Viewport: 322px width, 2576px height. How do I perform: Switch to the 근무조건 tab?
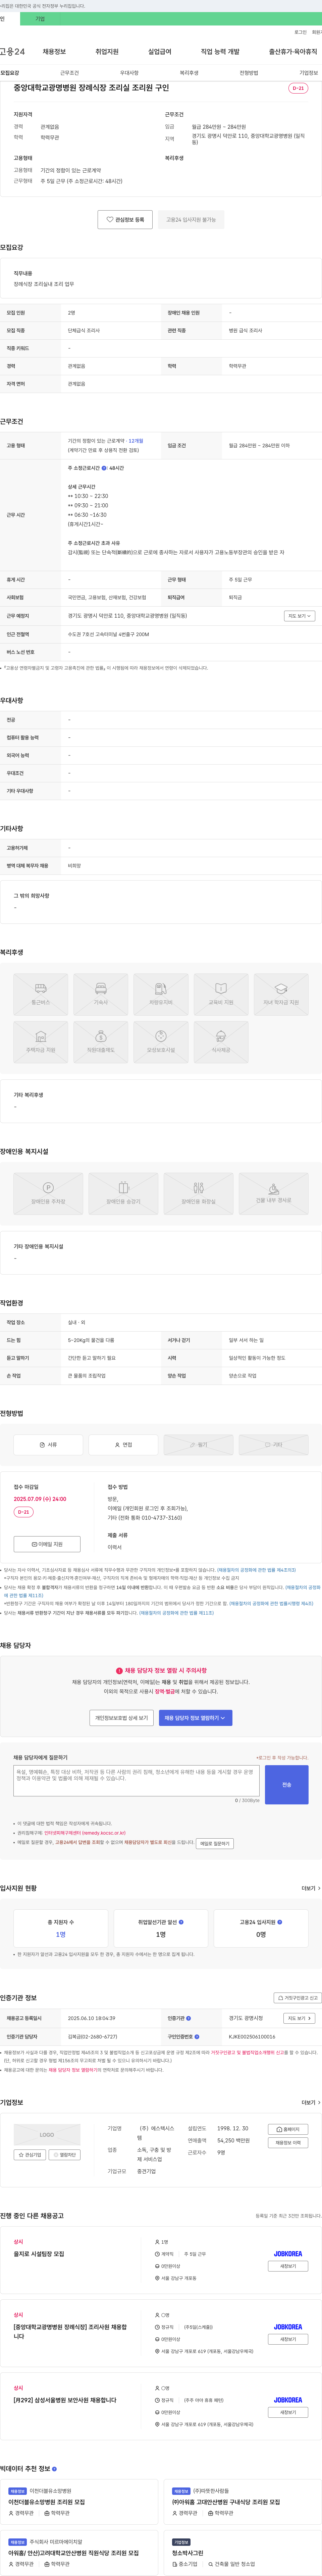69,73
